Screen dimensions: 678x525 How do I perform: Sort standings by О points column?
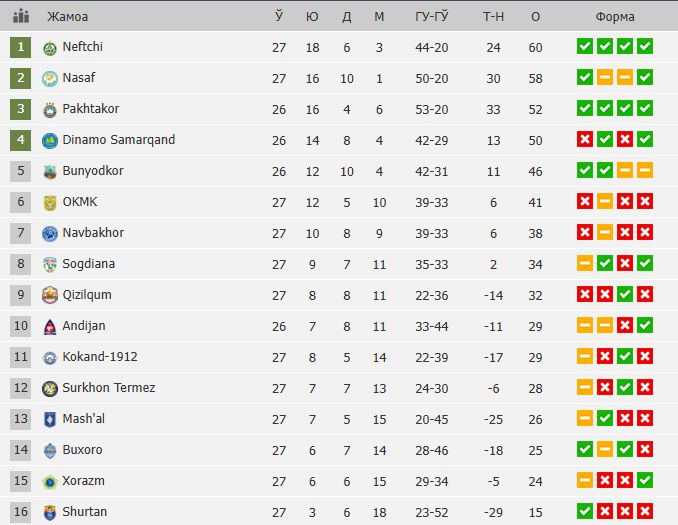pyautogui.click(x=536, y=17)
